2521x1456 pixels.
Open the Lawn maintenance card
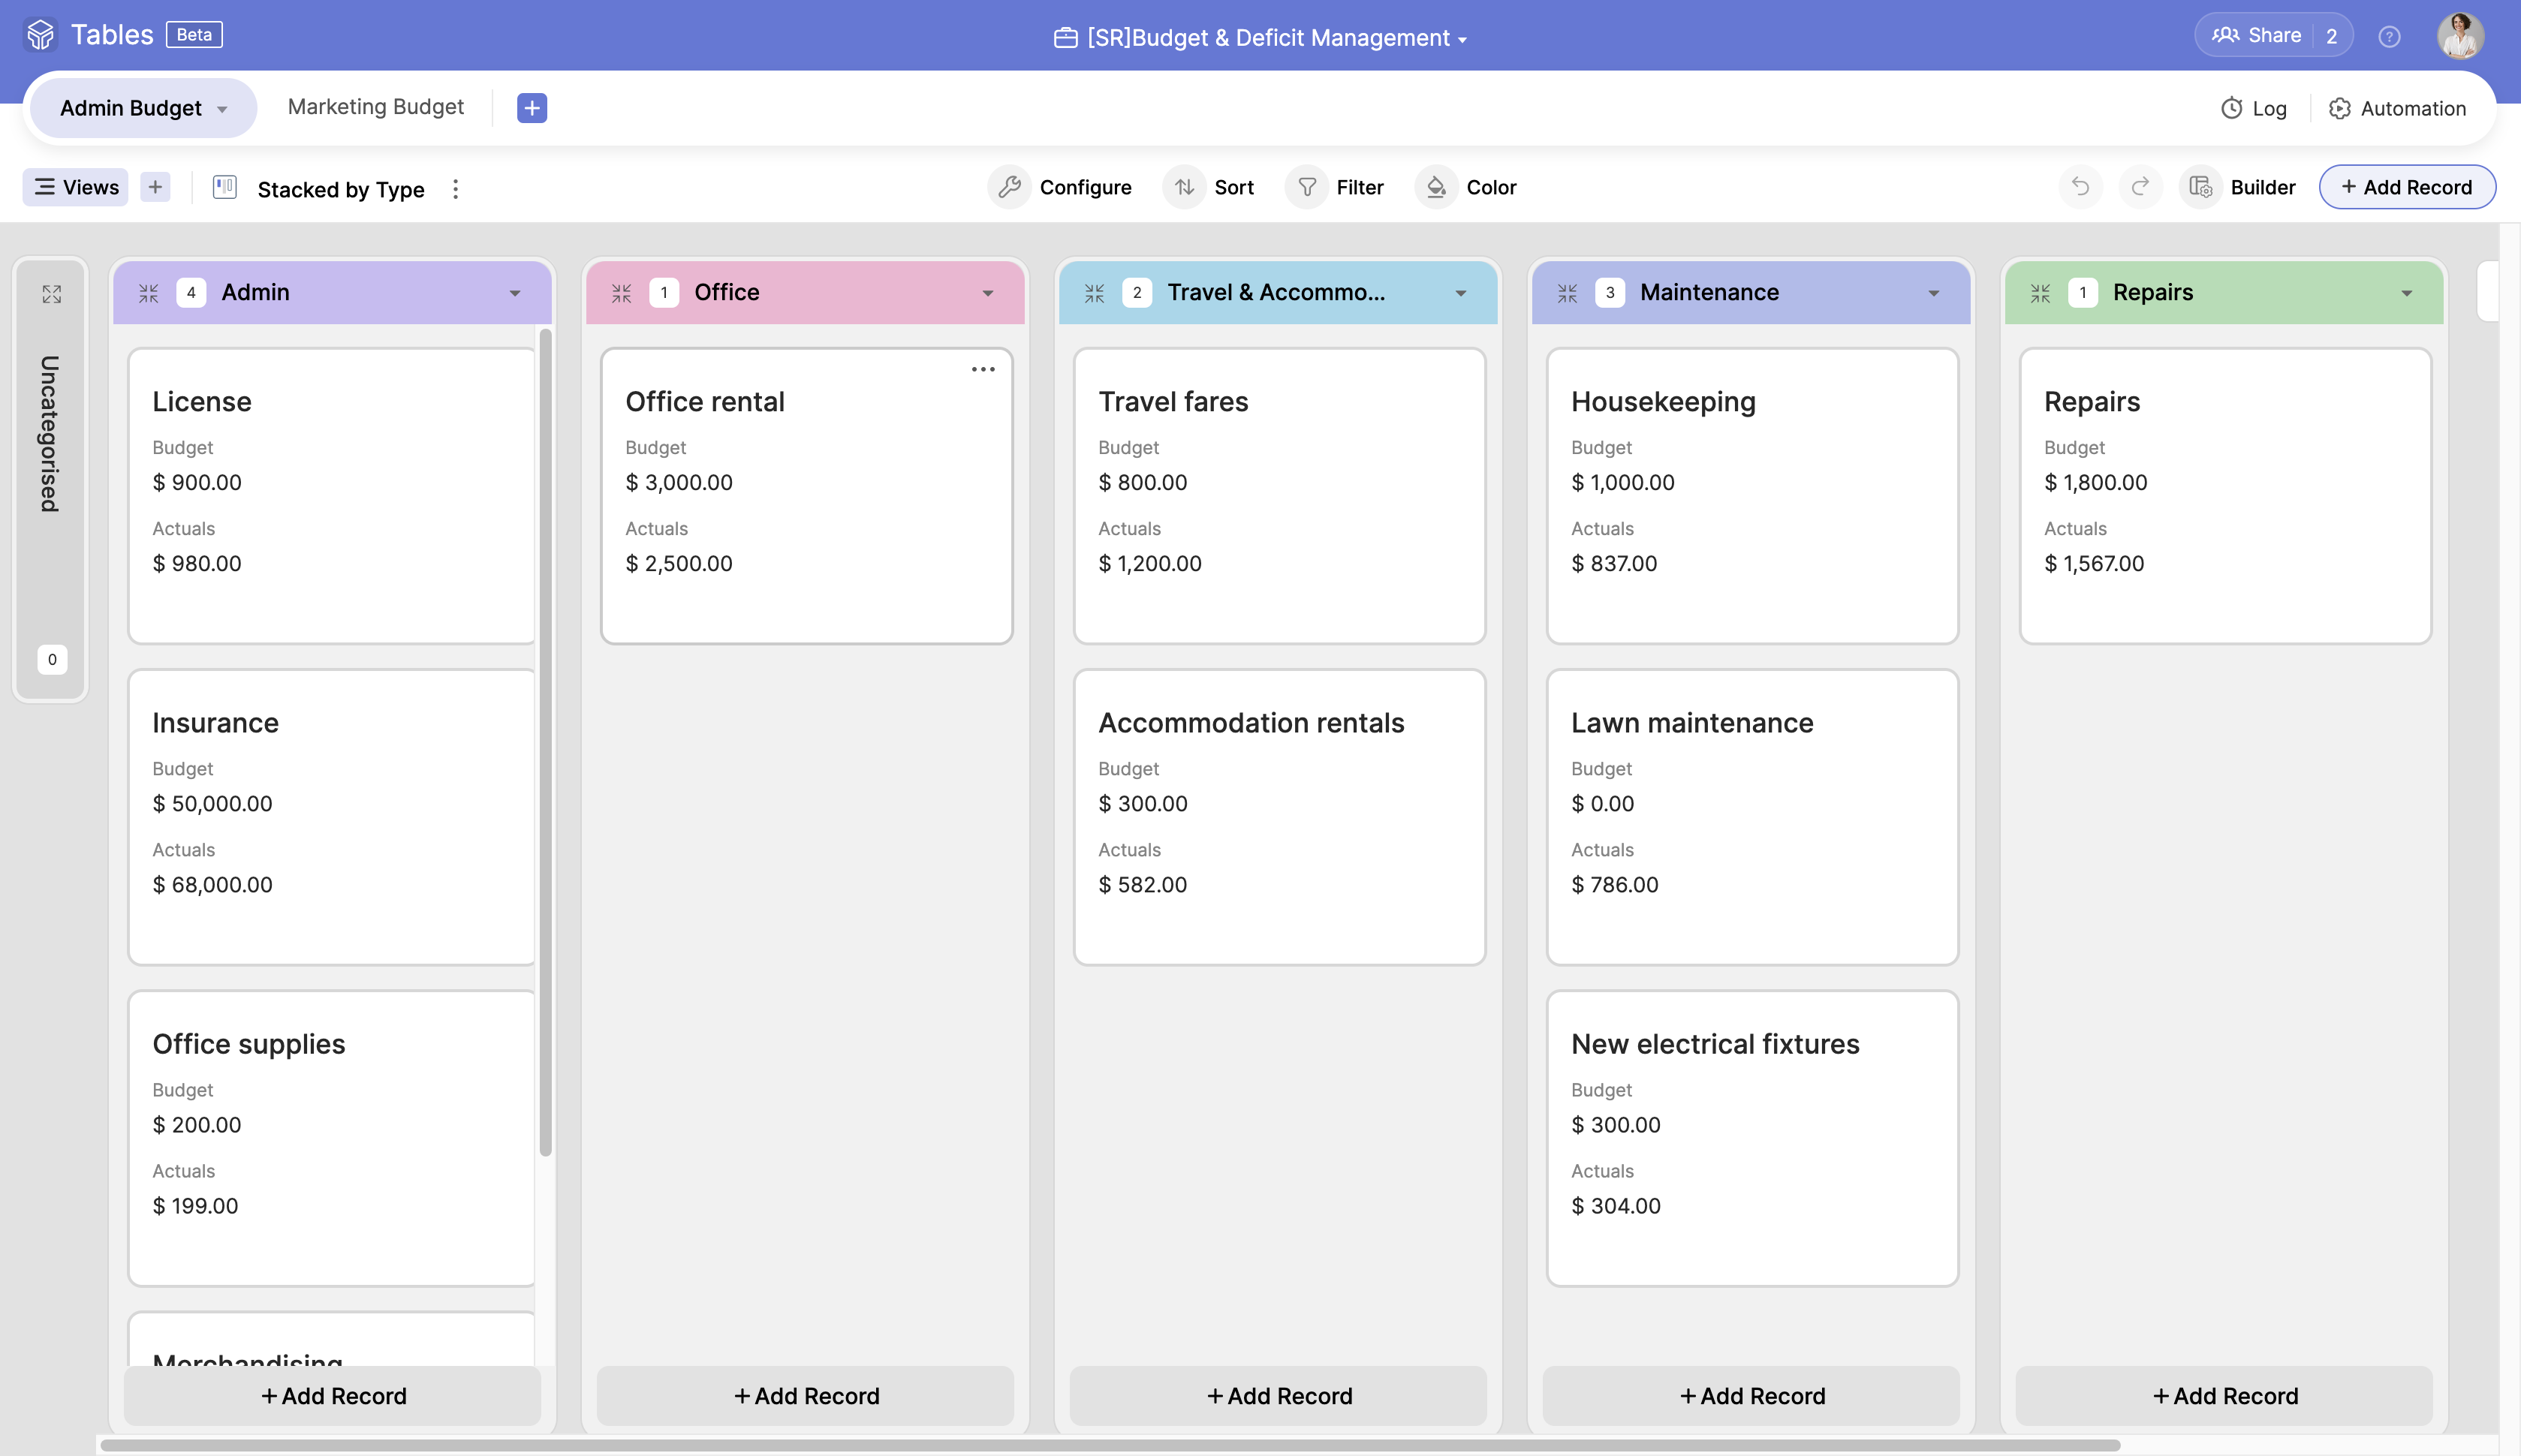(1752, 817)
